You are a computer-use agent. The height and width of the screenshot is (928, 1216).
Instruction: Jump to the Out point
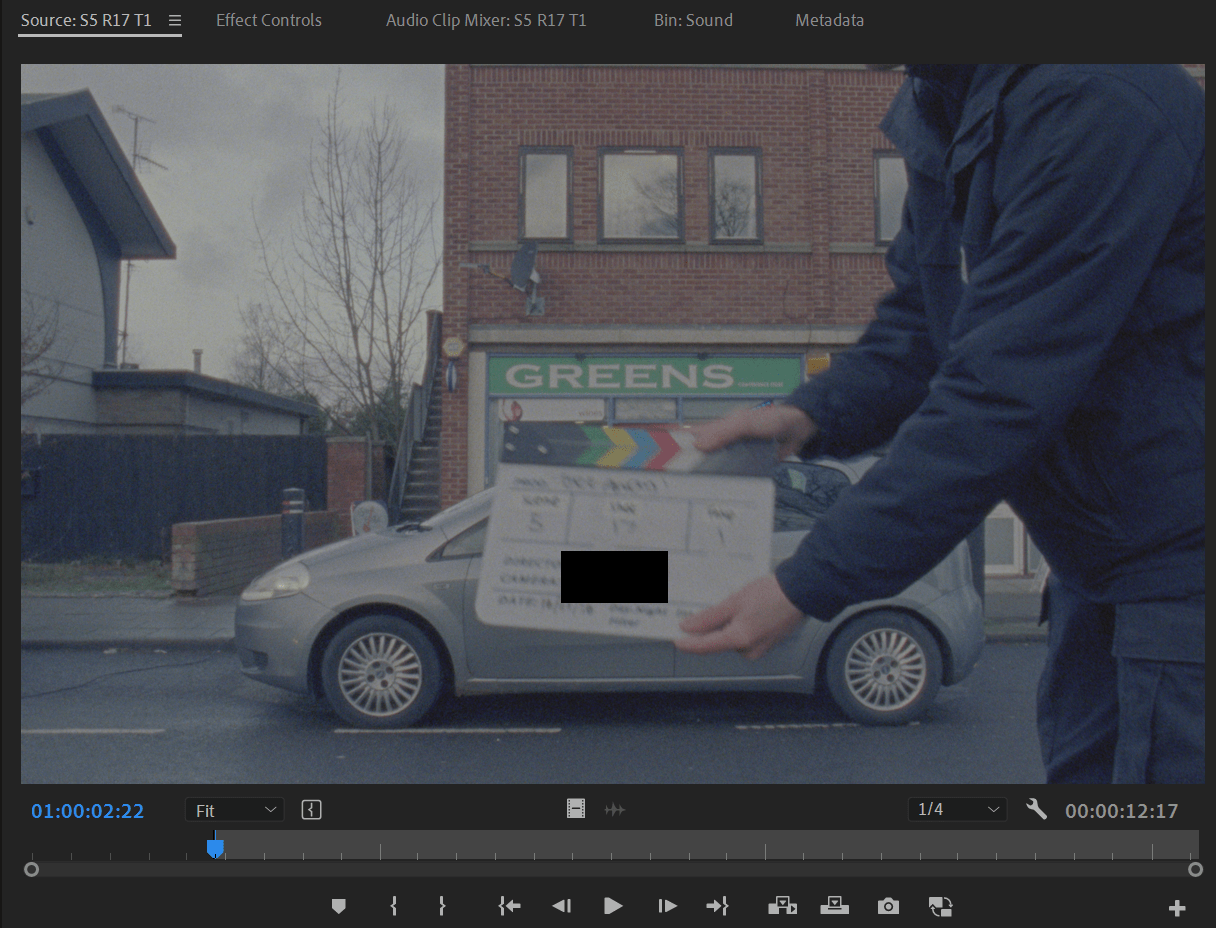coord(717,906)
